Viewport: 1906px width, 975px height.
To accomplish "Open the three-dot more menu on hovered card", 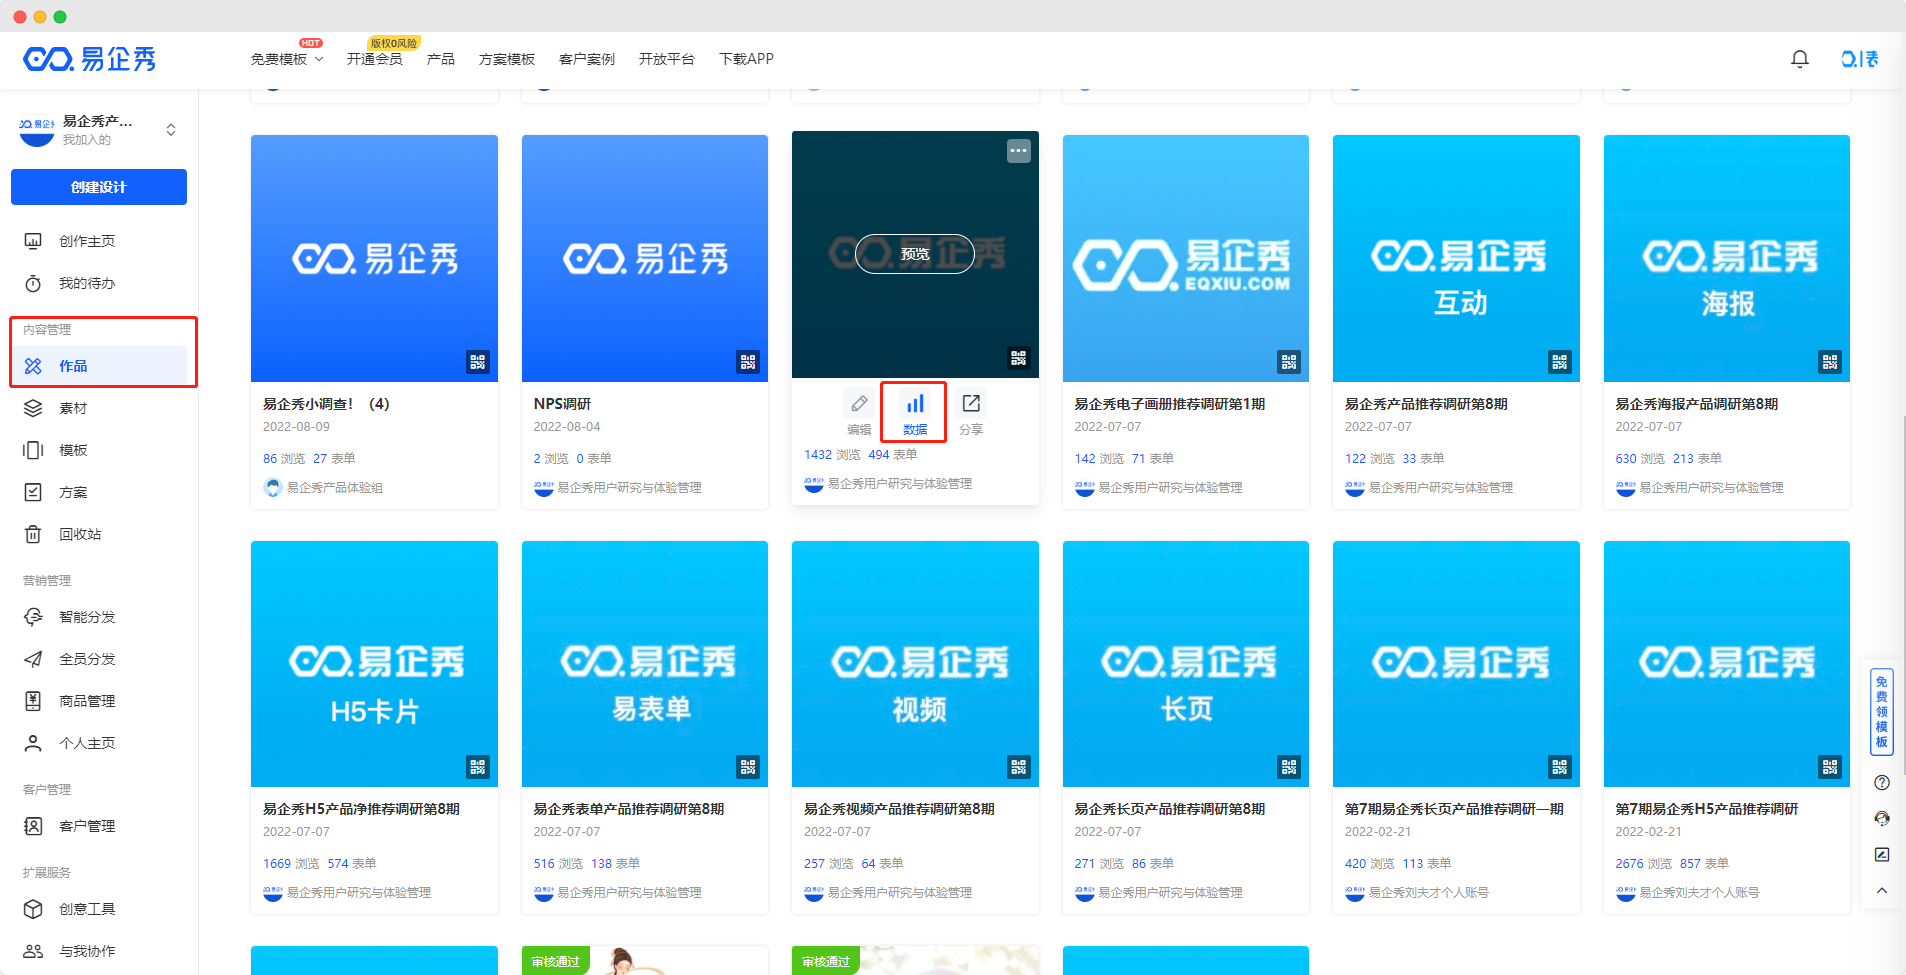I will [1018, 150].
